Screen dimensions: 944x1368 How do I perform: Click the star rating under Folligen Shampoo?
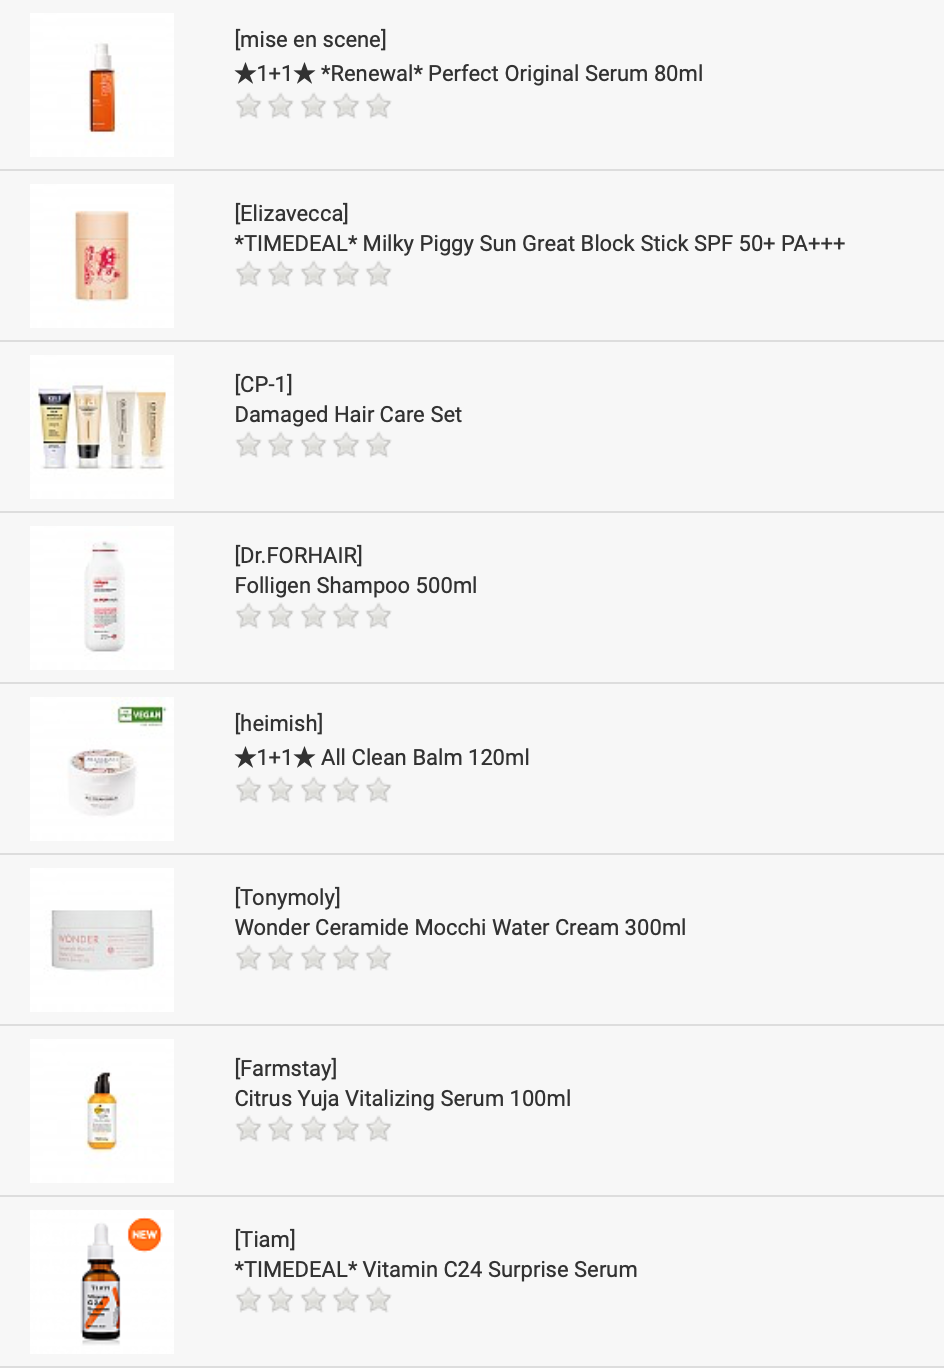click(313, 617)
